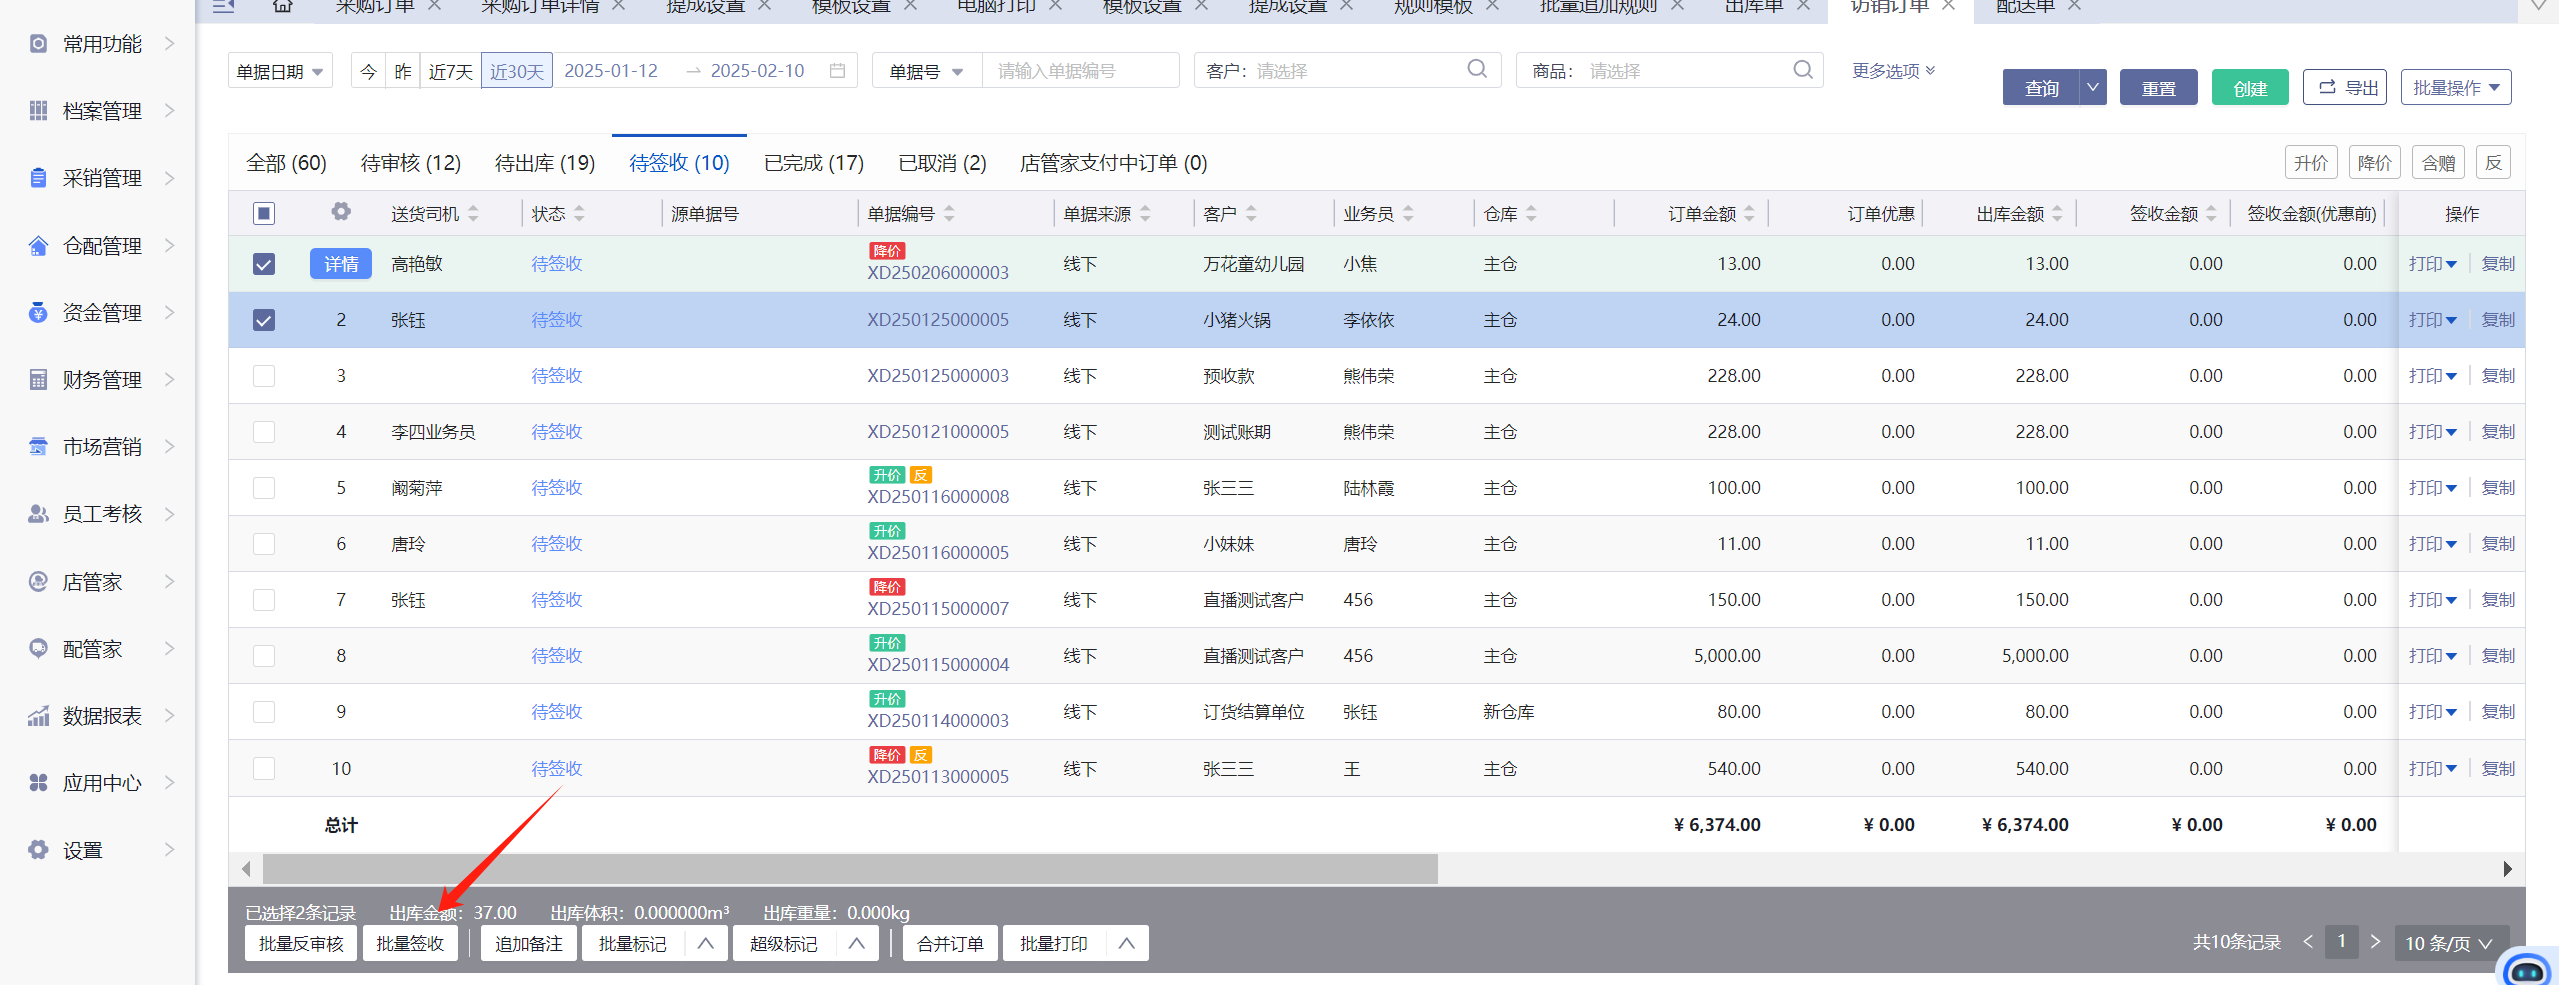This screenshot has height=985, width=2559.
Task: Click the calendar icon in date range
Action: click(x=837, y=71)
